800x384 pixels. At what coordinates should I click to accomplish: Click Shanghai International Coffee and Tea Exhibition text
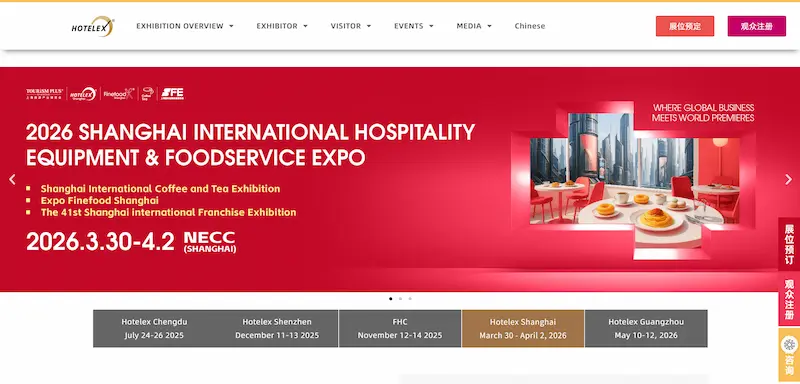(x=160, y=189)
